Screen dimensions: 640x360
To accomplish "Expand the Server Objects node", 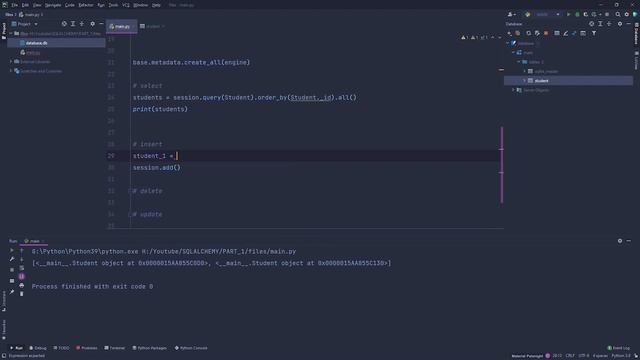I will 513,90.
